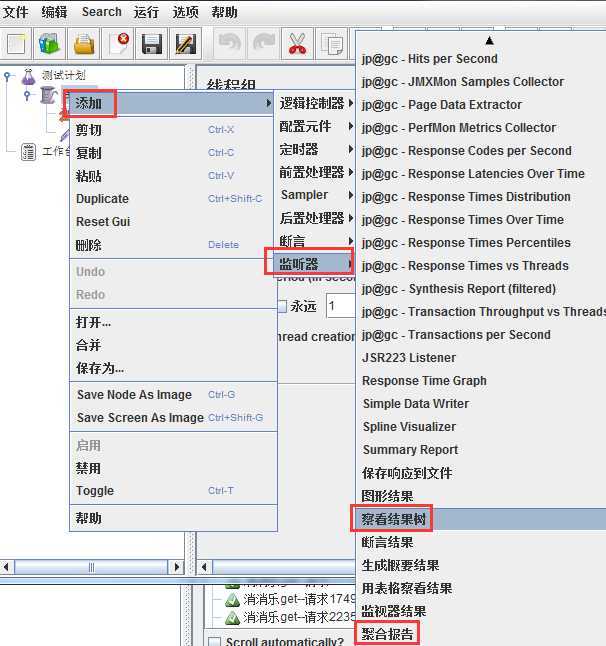Choose 删除 in the context menu
The width and height of the screenshot is (606, 646).
[x=172, y=245]
